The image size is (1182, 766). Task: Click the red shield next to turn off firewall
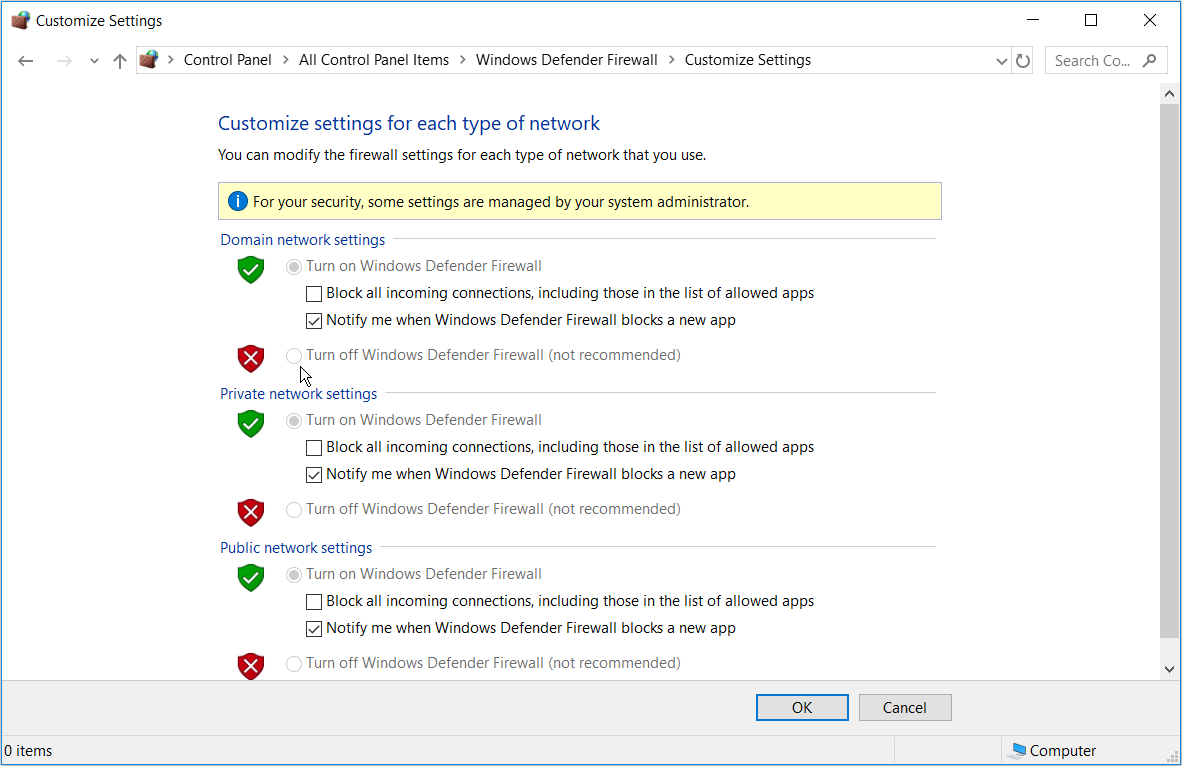[250, 357]
